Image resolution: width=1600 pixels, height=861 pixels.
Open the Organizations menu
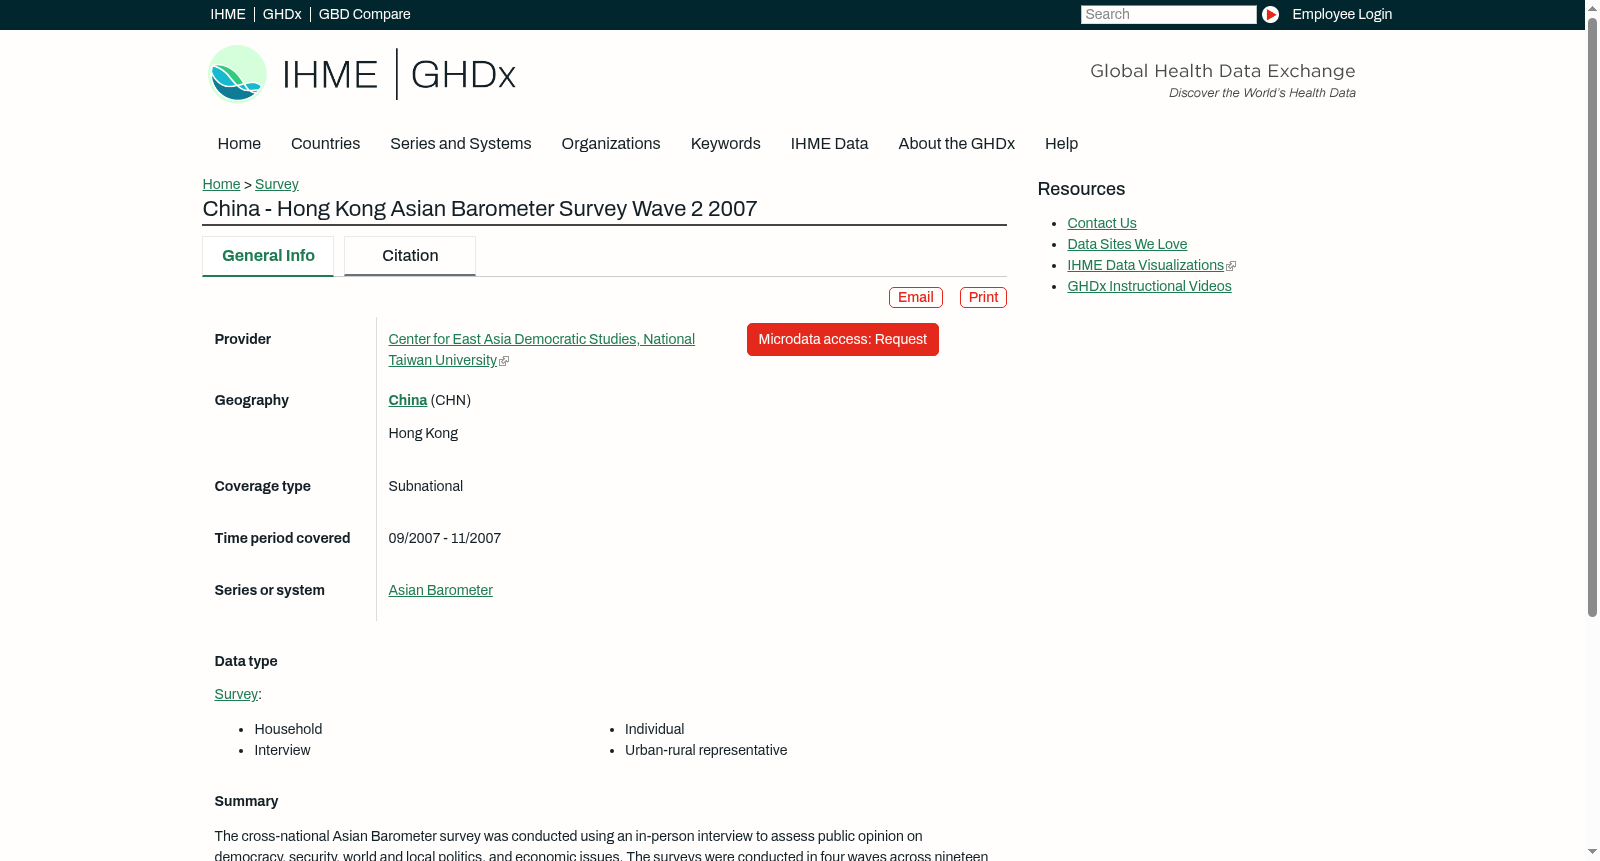pos(611,144)
